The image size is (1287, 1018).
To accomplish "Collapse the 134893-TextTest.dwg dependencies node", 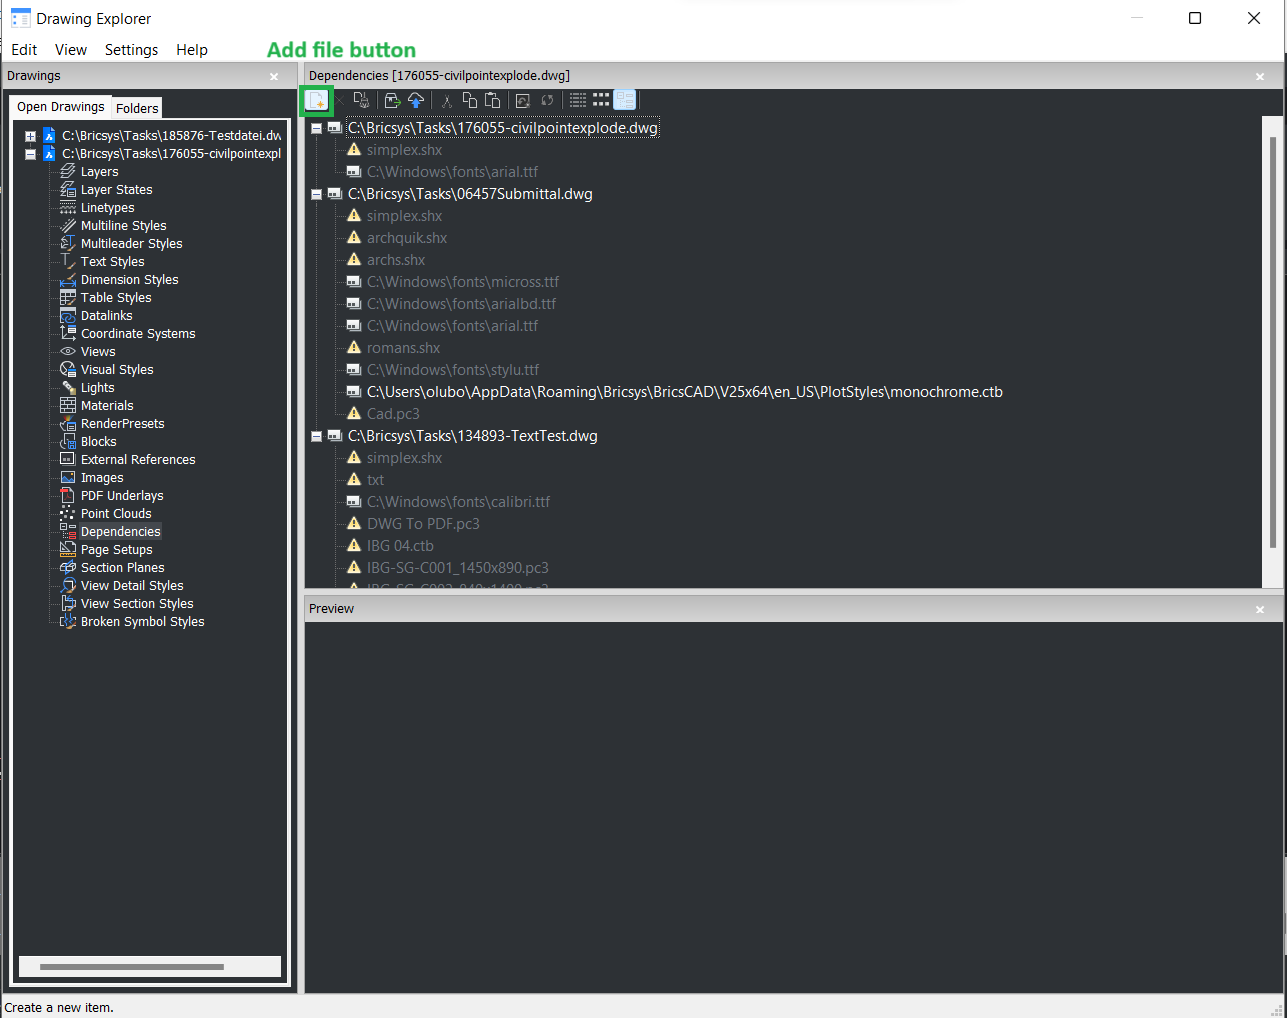I will tap(316, 436).
